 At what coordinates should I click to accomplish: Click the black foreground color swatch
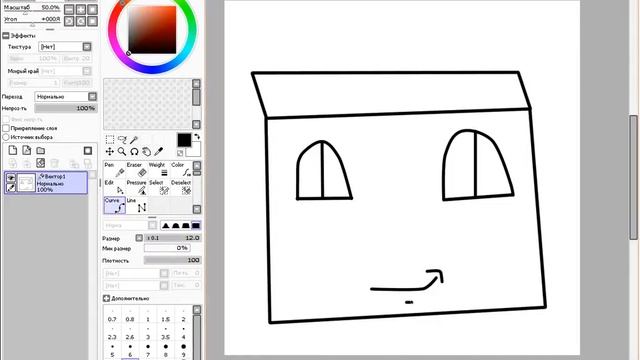pyautogui.click(x=184, y=140)
